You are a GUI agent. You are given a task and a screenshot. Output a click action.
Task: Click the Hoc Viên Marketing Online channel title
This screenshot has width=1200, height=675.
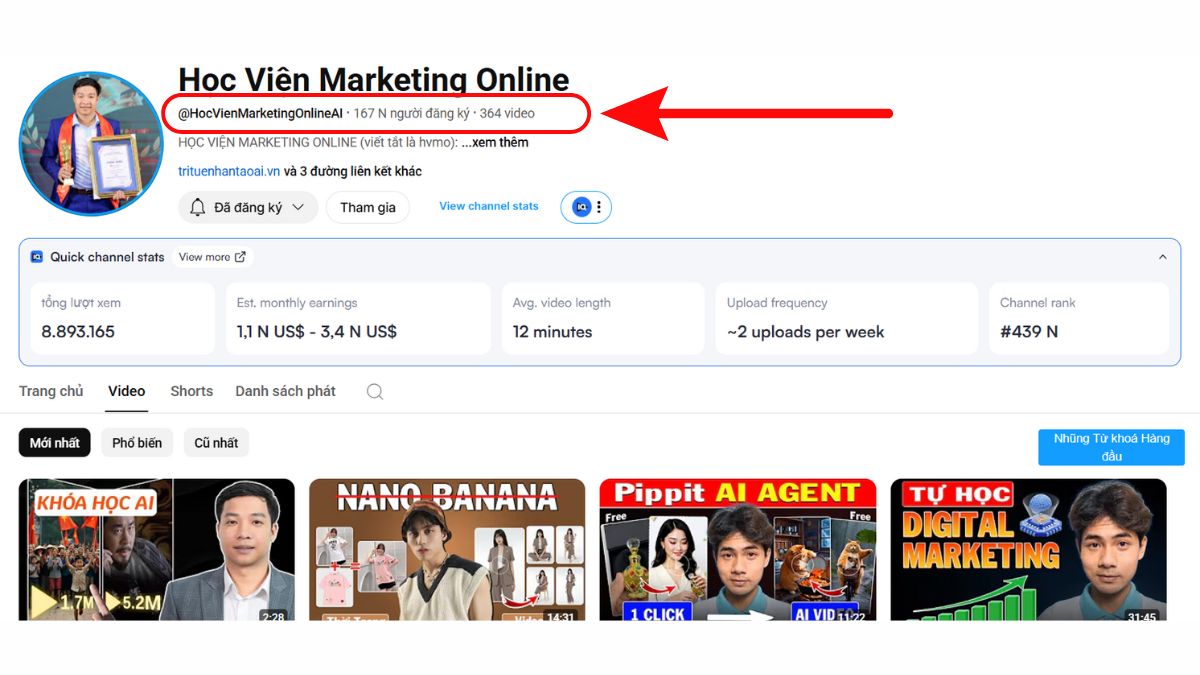(x=374, y=79)
